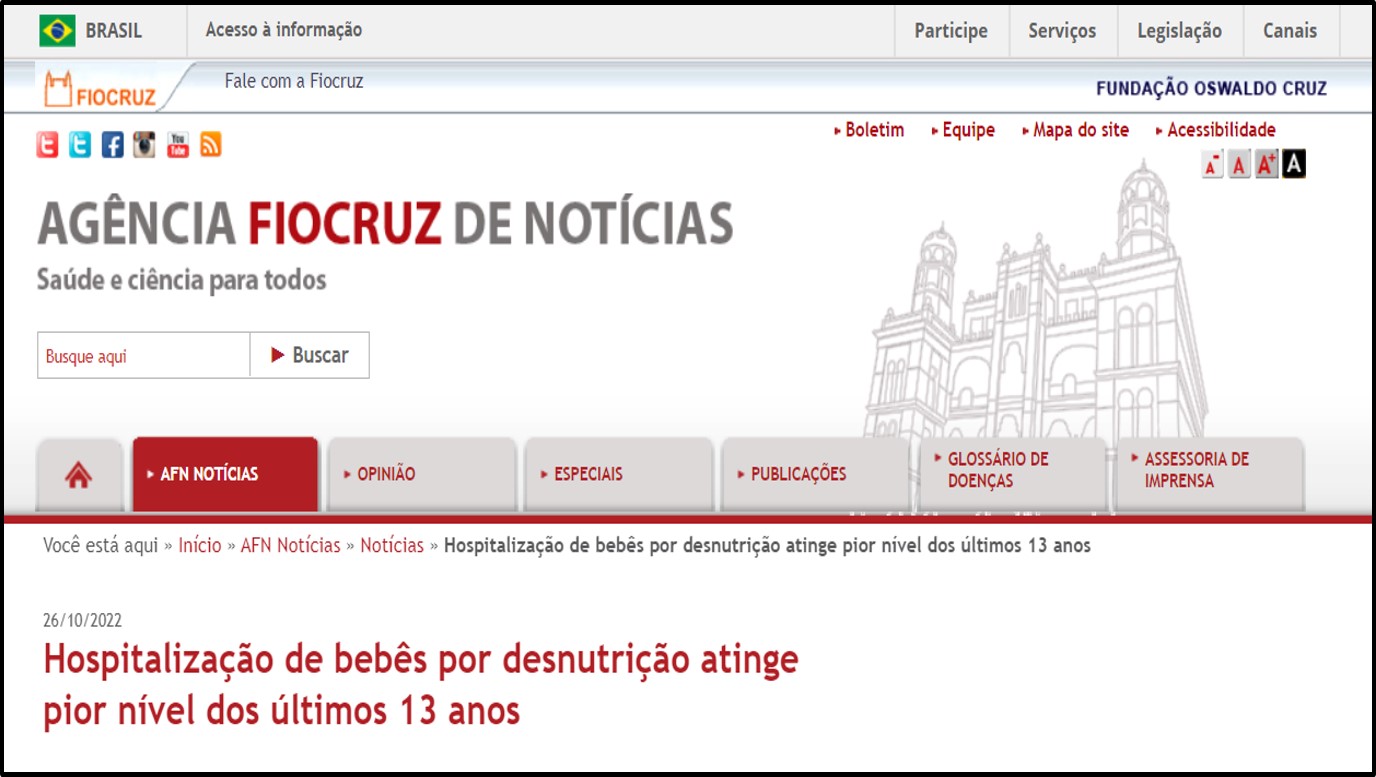This screenshot has height=777, width=1376.
Task: Reset font size with normal A icon
Action: pos(1240,165)
